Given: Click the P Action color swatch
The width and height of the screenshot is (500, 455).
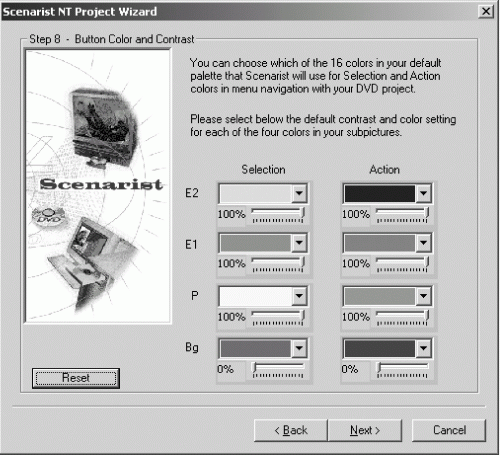Looking at the screenshot, I should [380, 296].
